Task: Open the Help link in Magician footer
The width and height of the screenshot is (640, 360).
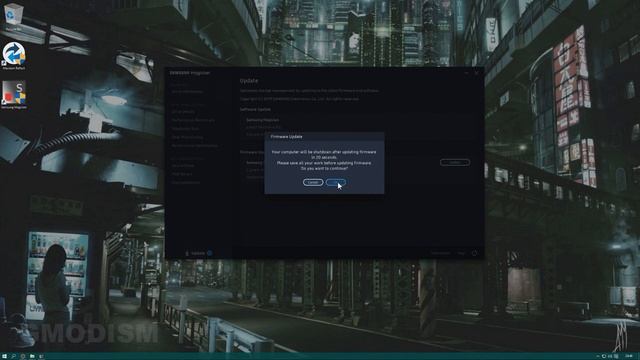Action: [461, 253]
